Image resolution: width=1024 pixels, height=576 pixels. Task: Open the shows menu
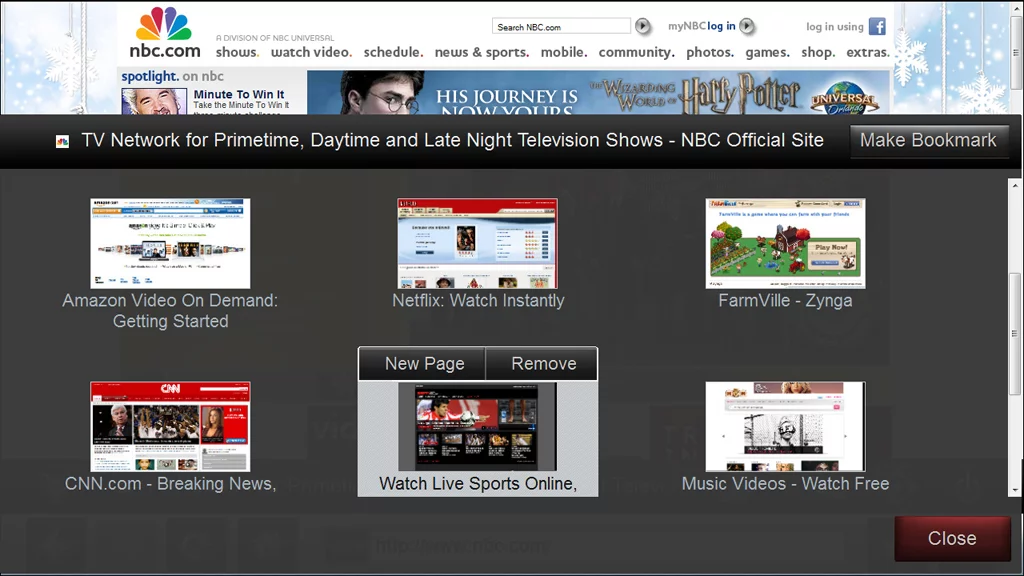click(x=237, y=52)
